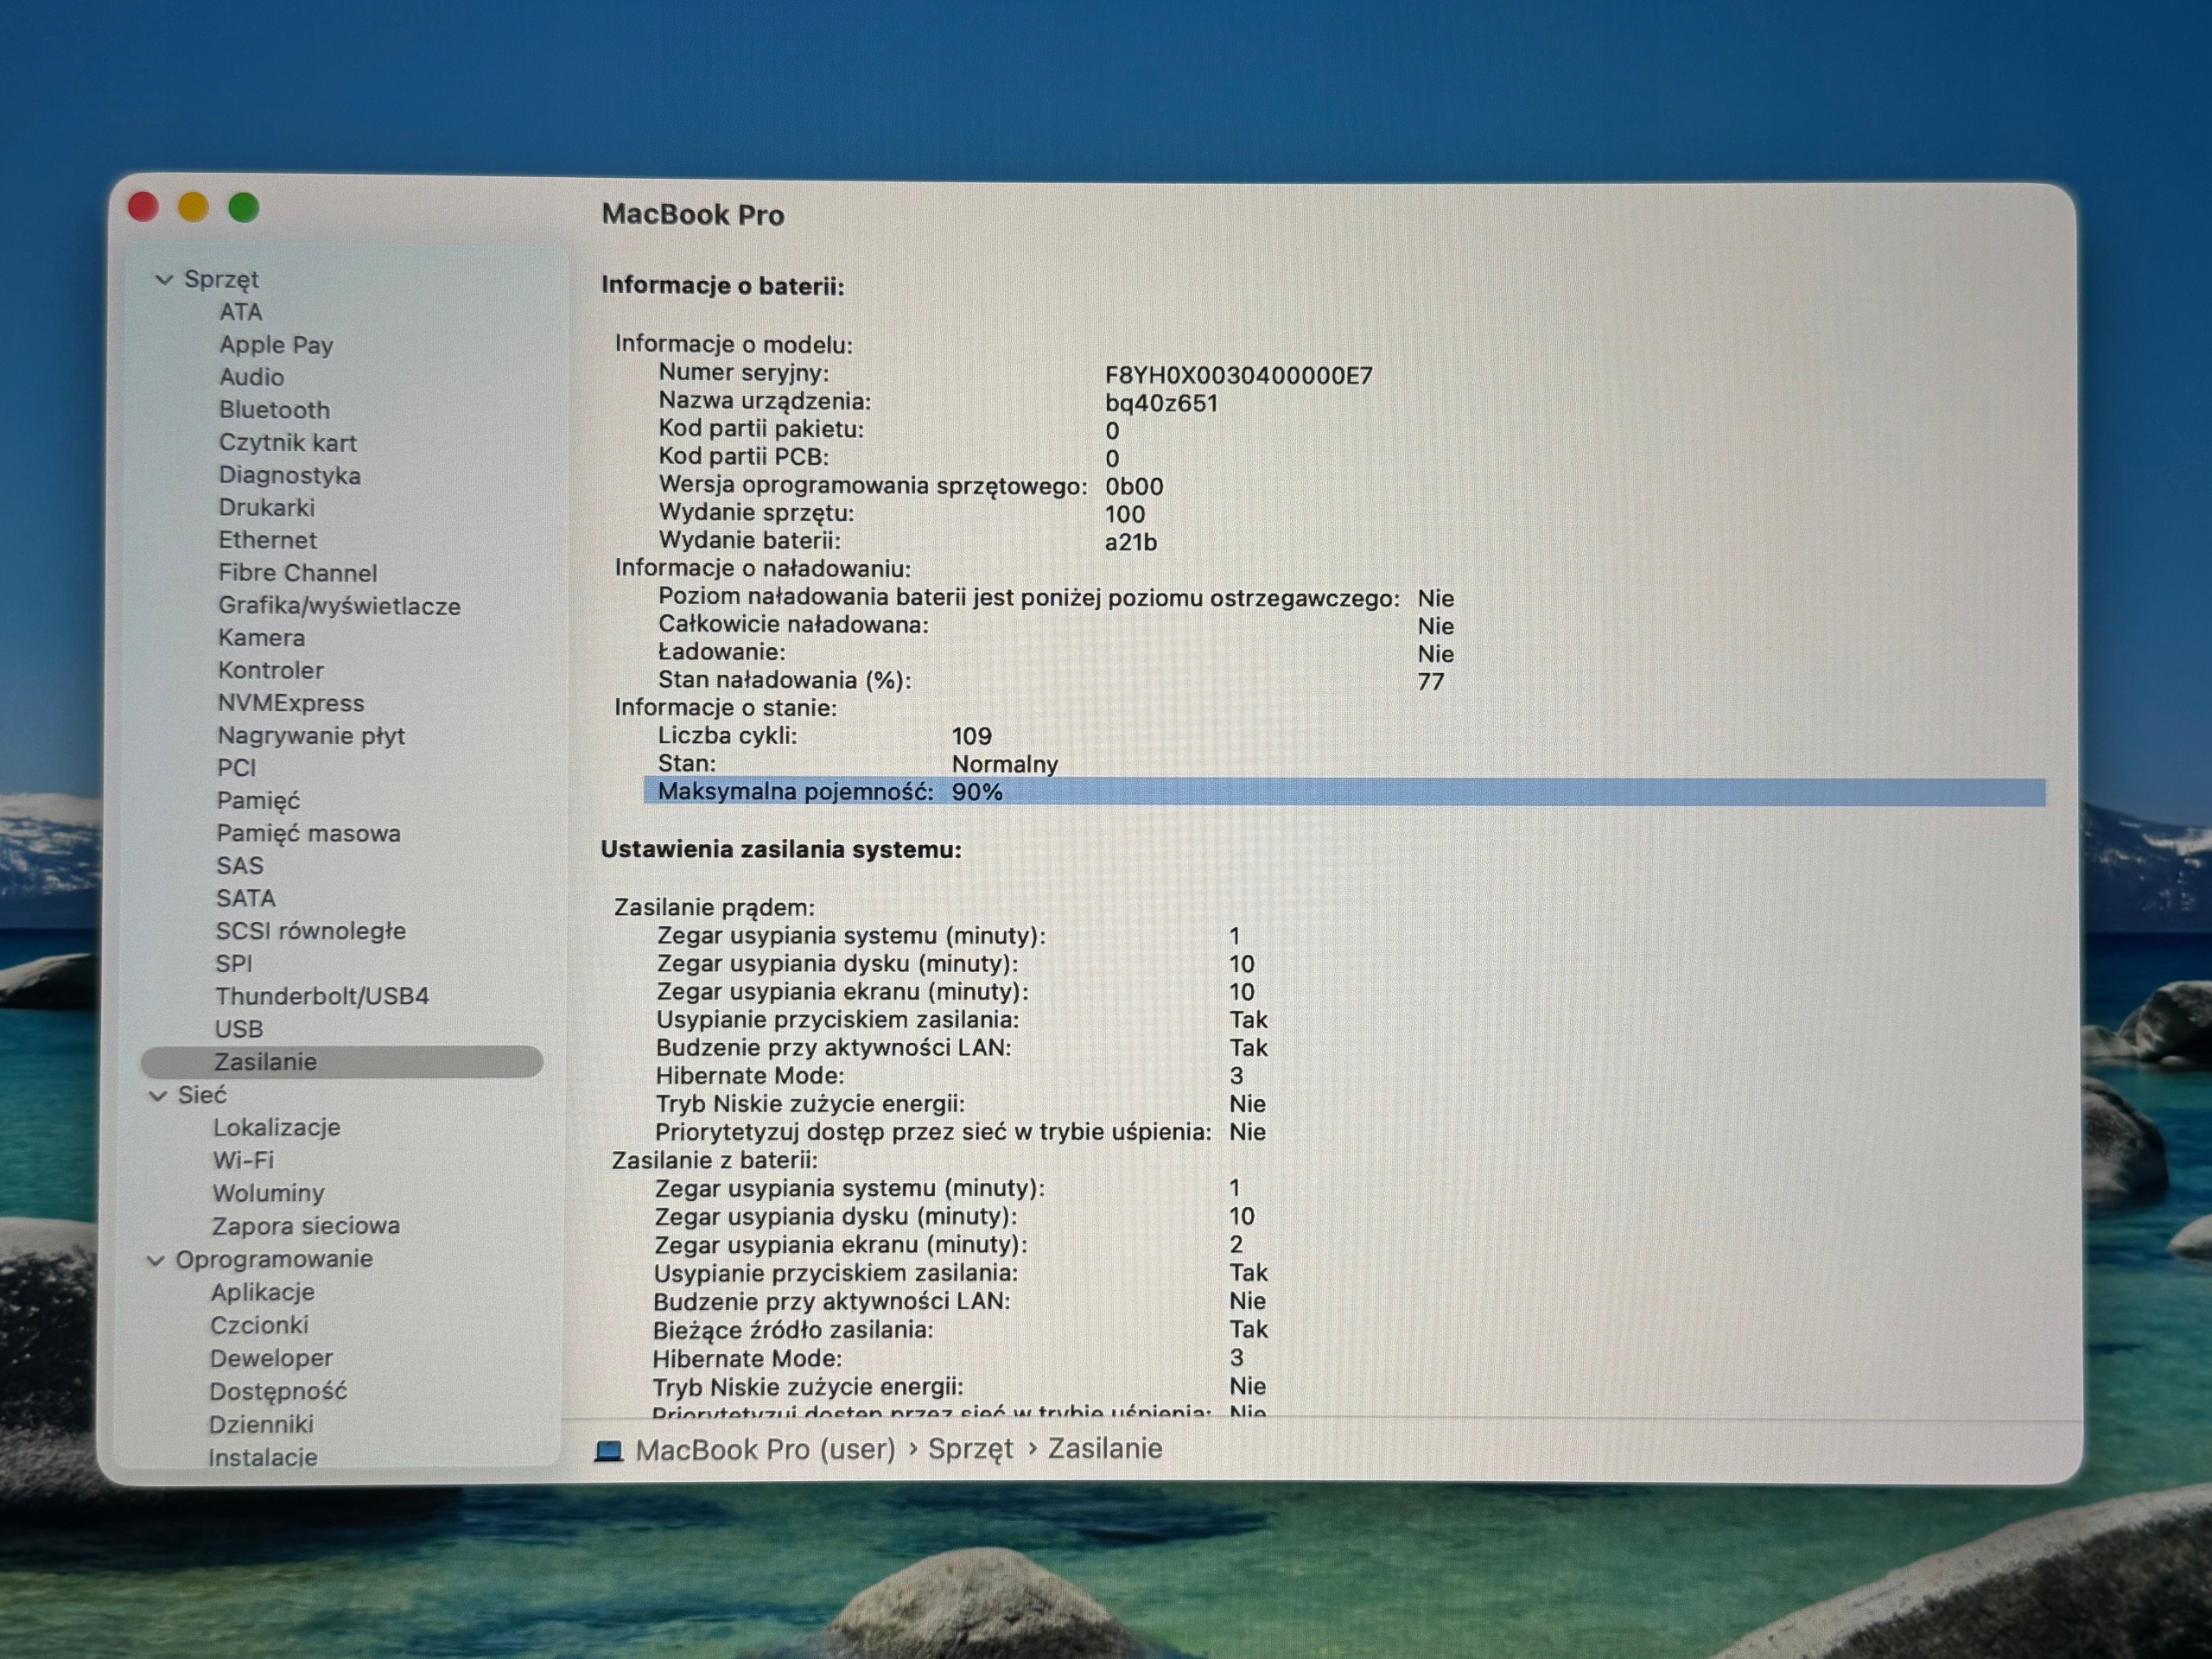Select Nagrywanie płyt in the sidebar

[310, 736]
